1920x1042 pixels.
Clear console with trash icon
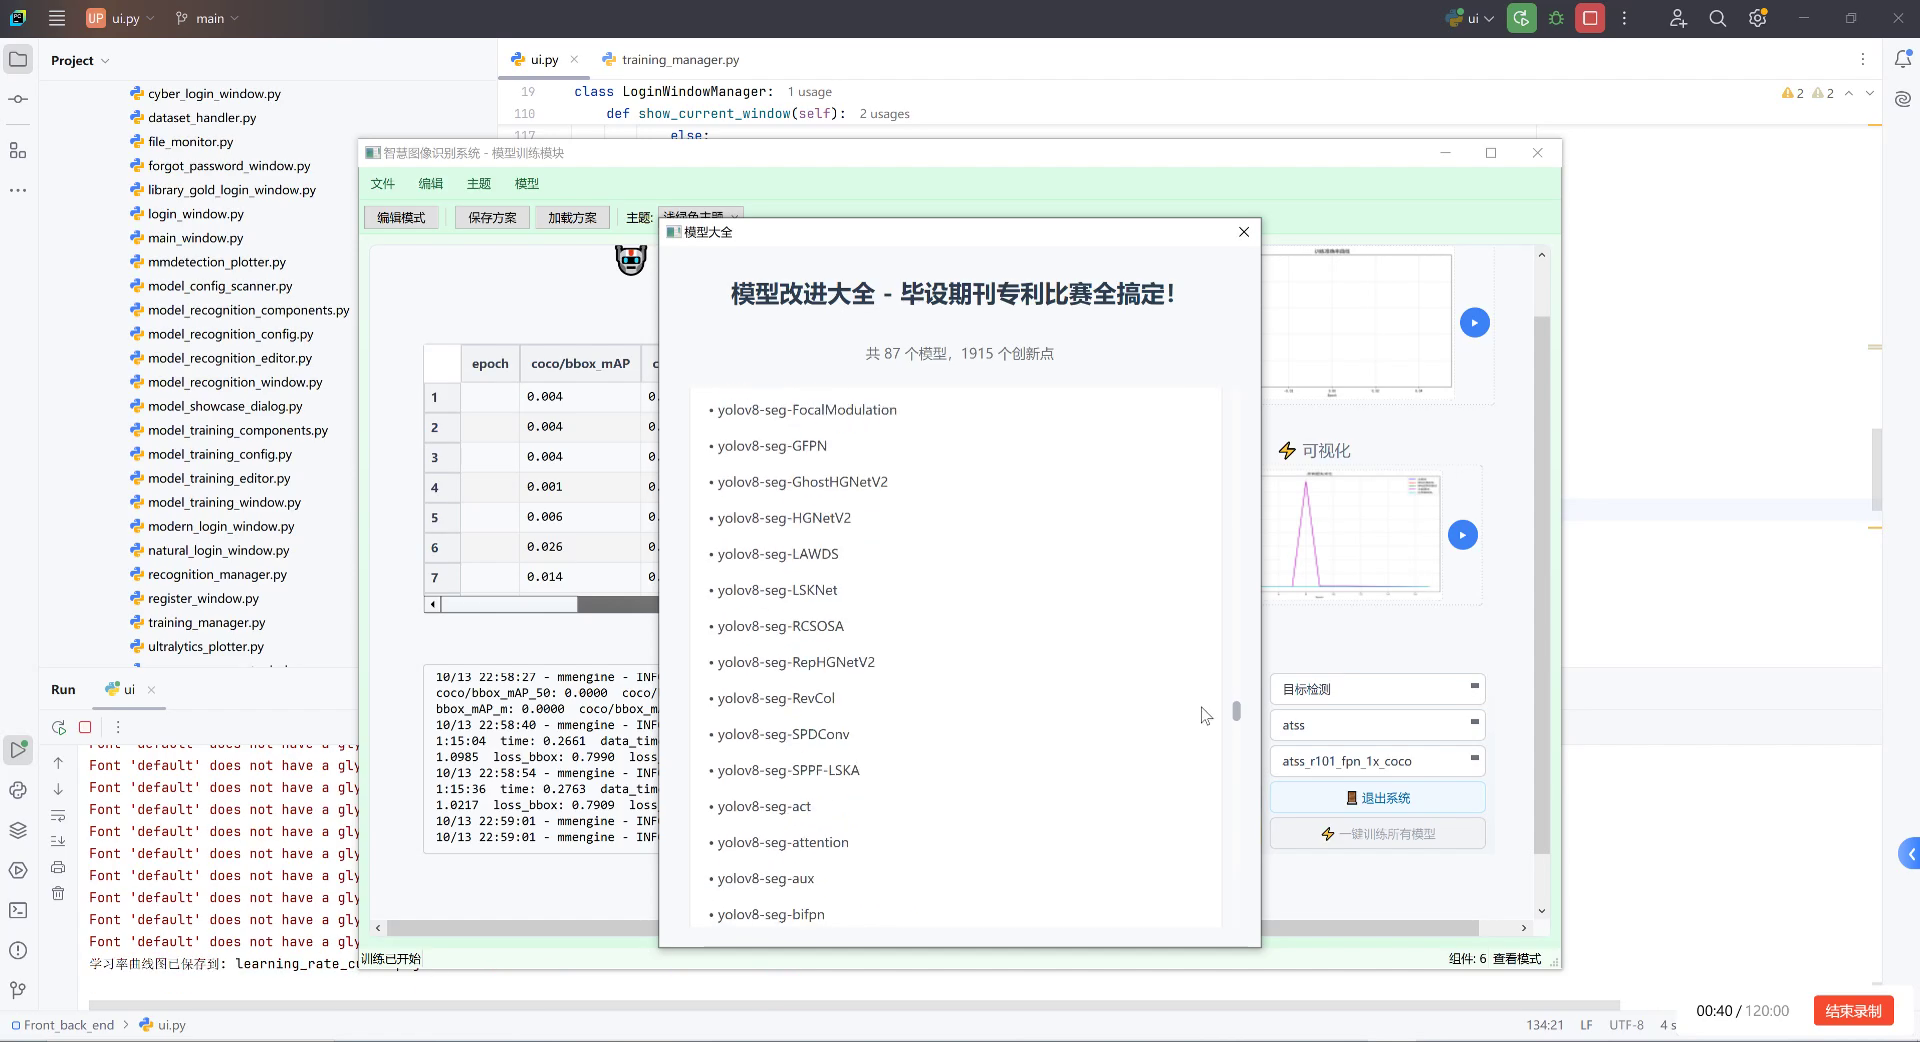[x=58, y=893]
